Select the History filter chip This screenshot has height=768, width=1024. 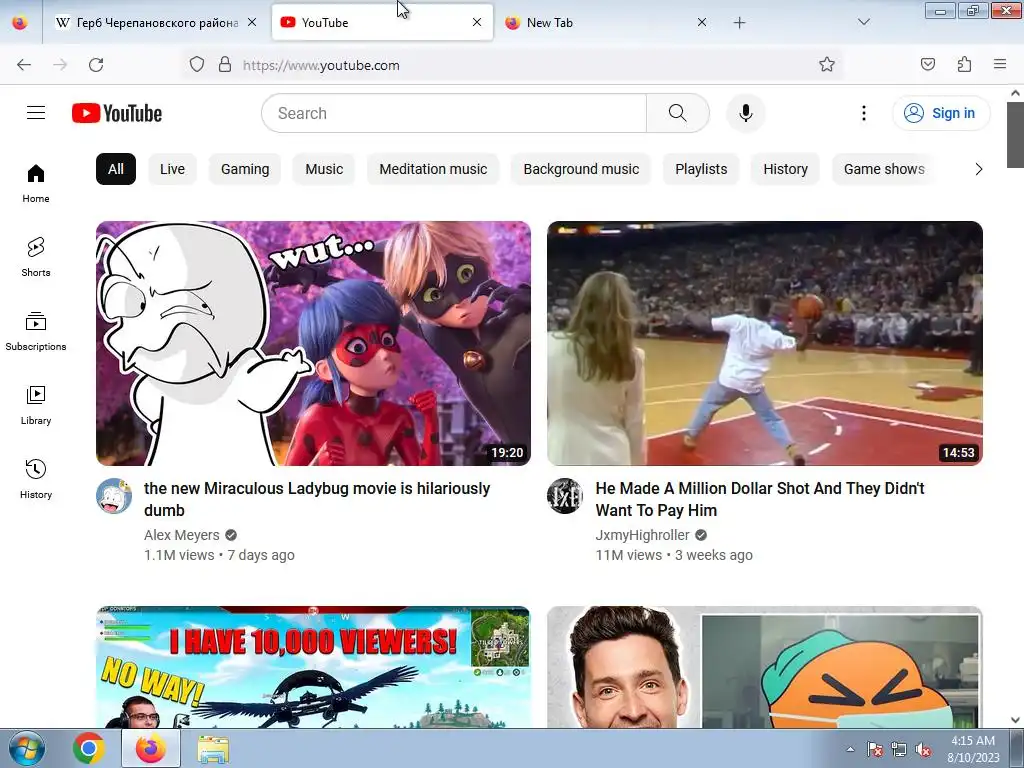click(785, 169)
